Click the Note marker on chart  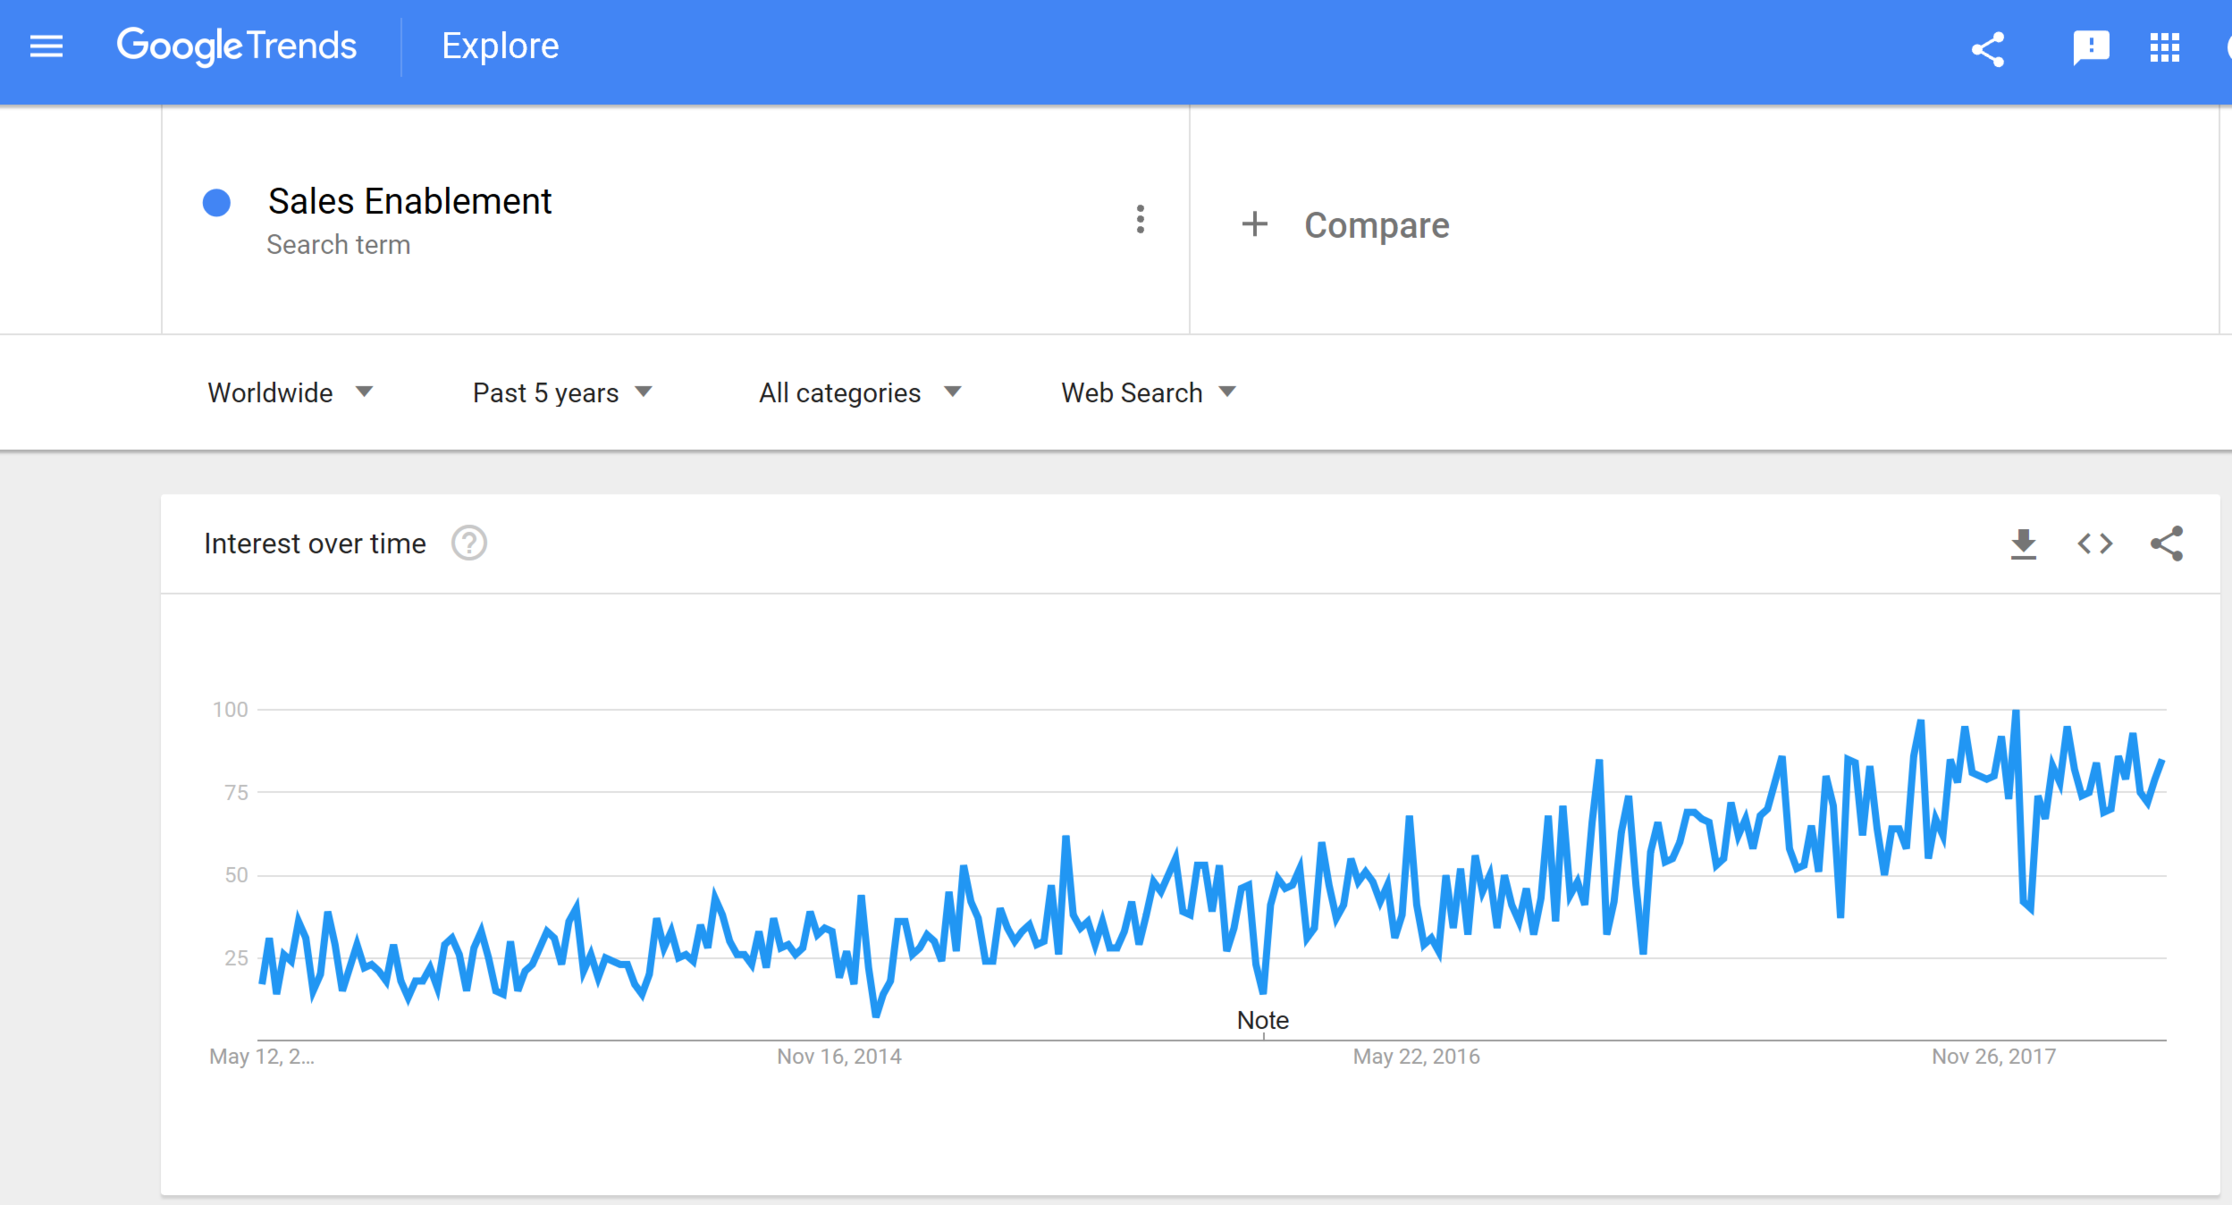1262,1021
